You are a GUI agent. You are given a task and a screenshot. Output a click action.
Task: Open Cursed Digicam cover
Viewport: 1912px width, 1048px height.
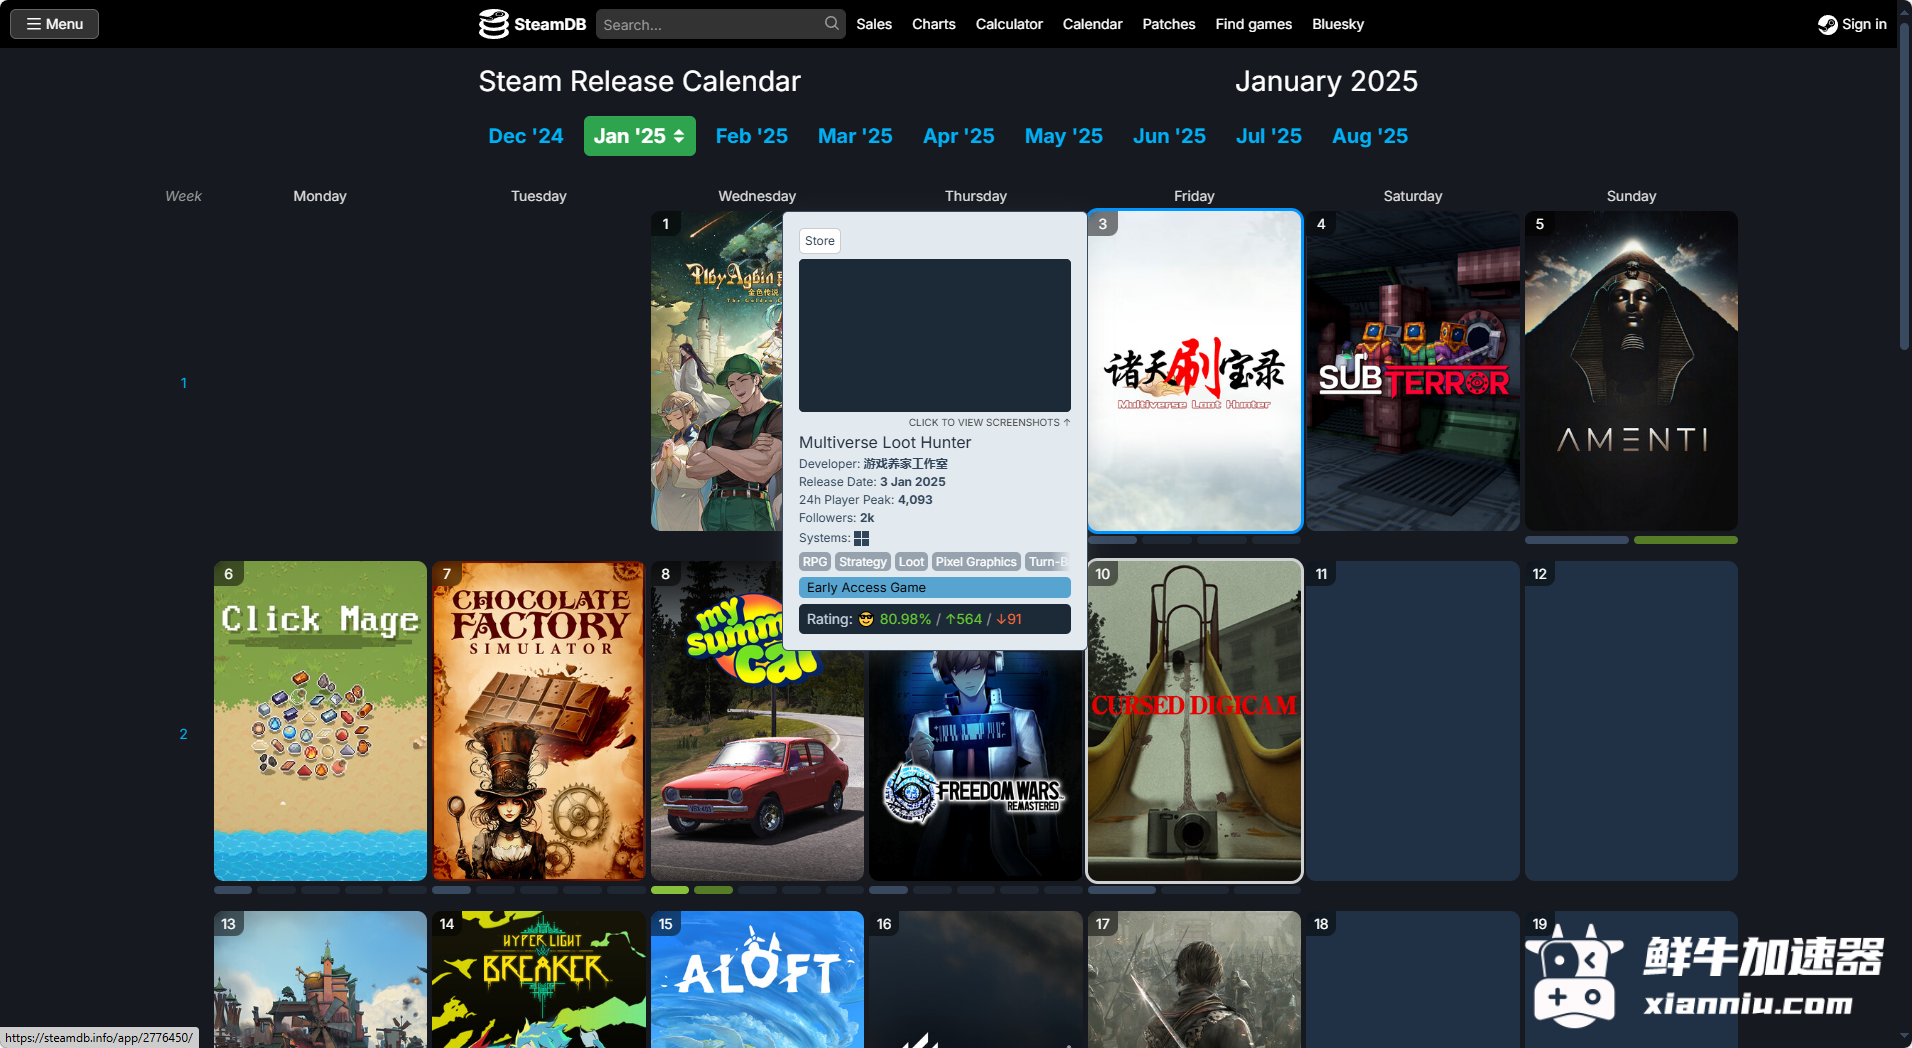point(1194,721)
